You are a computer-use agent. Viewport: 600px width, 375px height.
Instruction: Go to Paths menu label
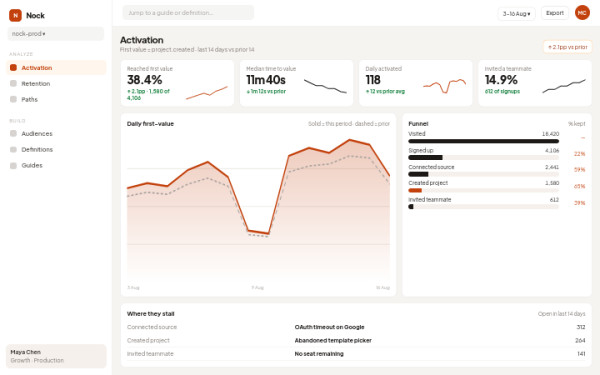[x=29, y=99]
